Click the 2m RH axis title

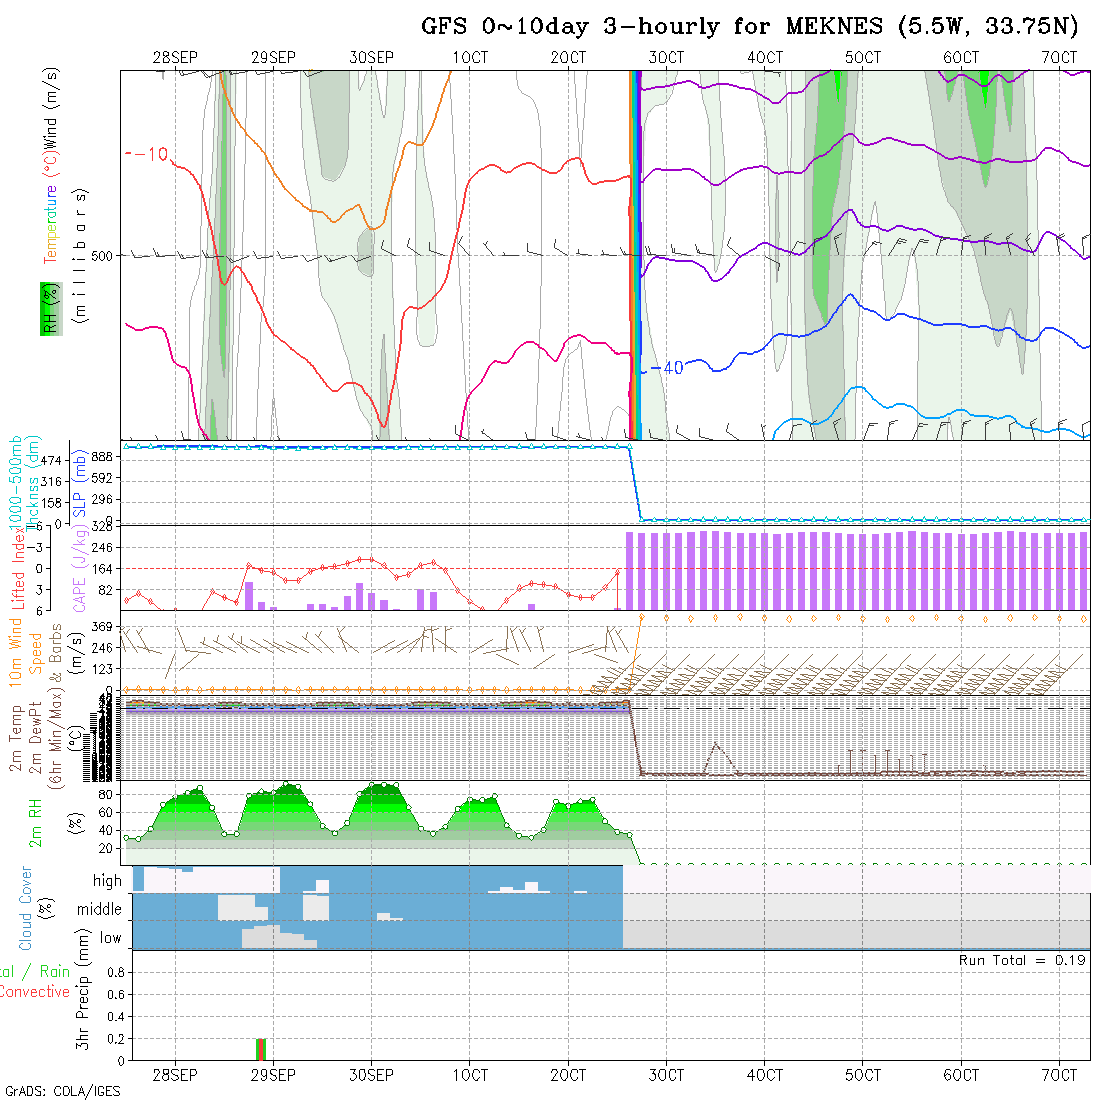36,823
